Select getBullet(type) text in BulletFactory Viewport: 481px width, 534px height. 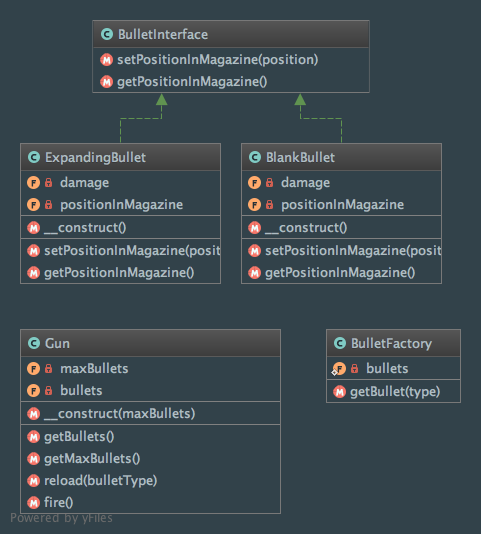pyautogui.click(x=395, y=392)
